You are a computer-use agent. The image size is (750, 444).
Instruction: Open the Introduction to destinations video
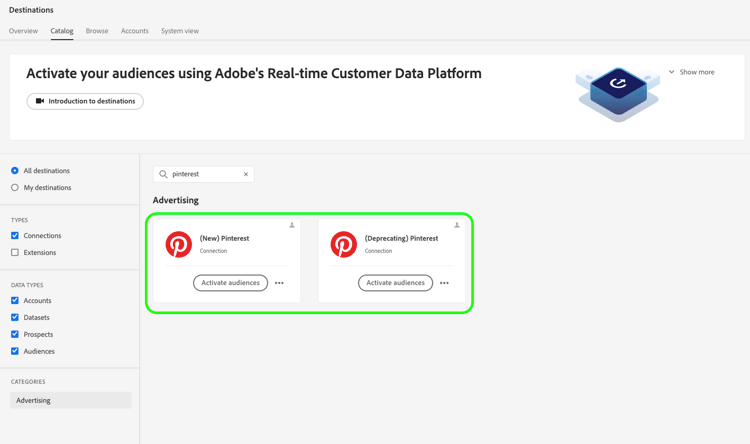[x=85, y=101]
